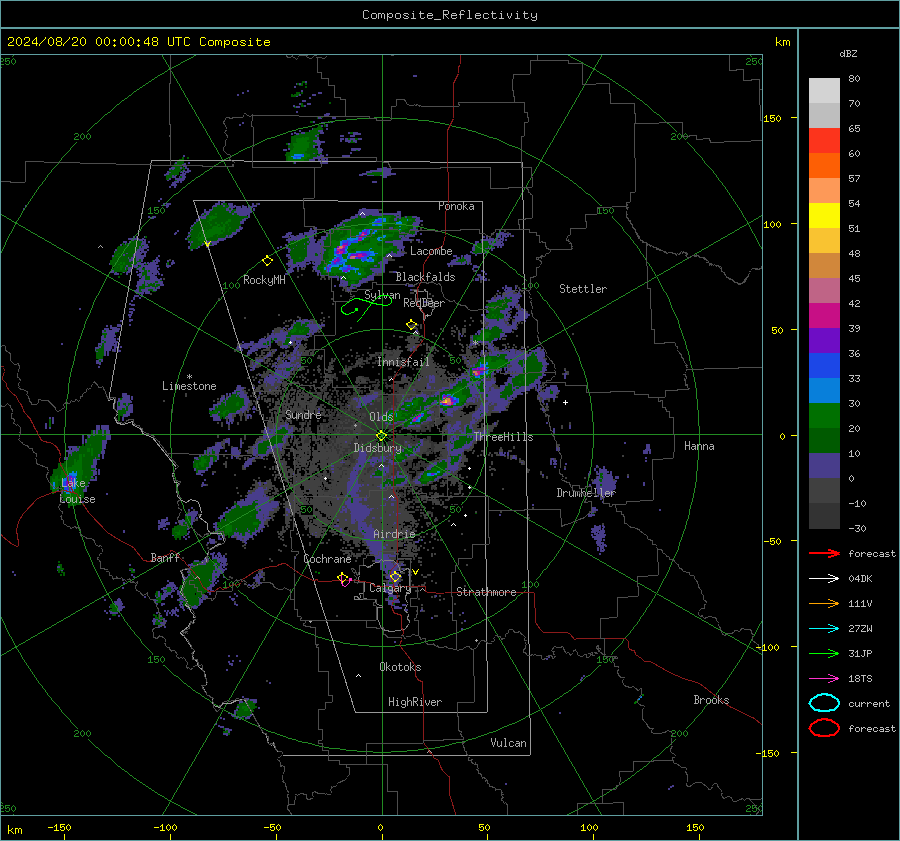The height and width of the screenshot is (841, 900).
Task: Pick the light gray 70-80 dBZ swatch
Action: coord(824,91)
